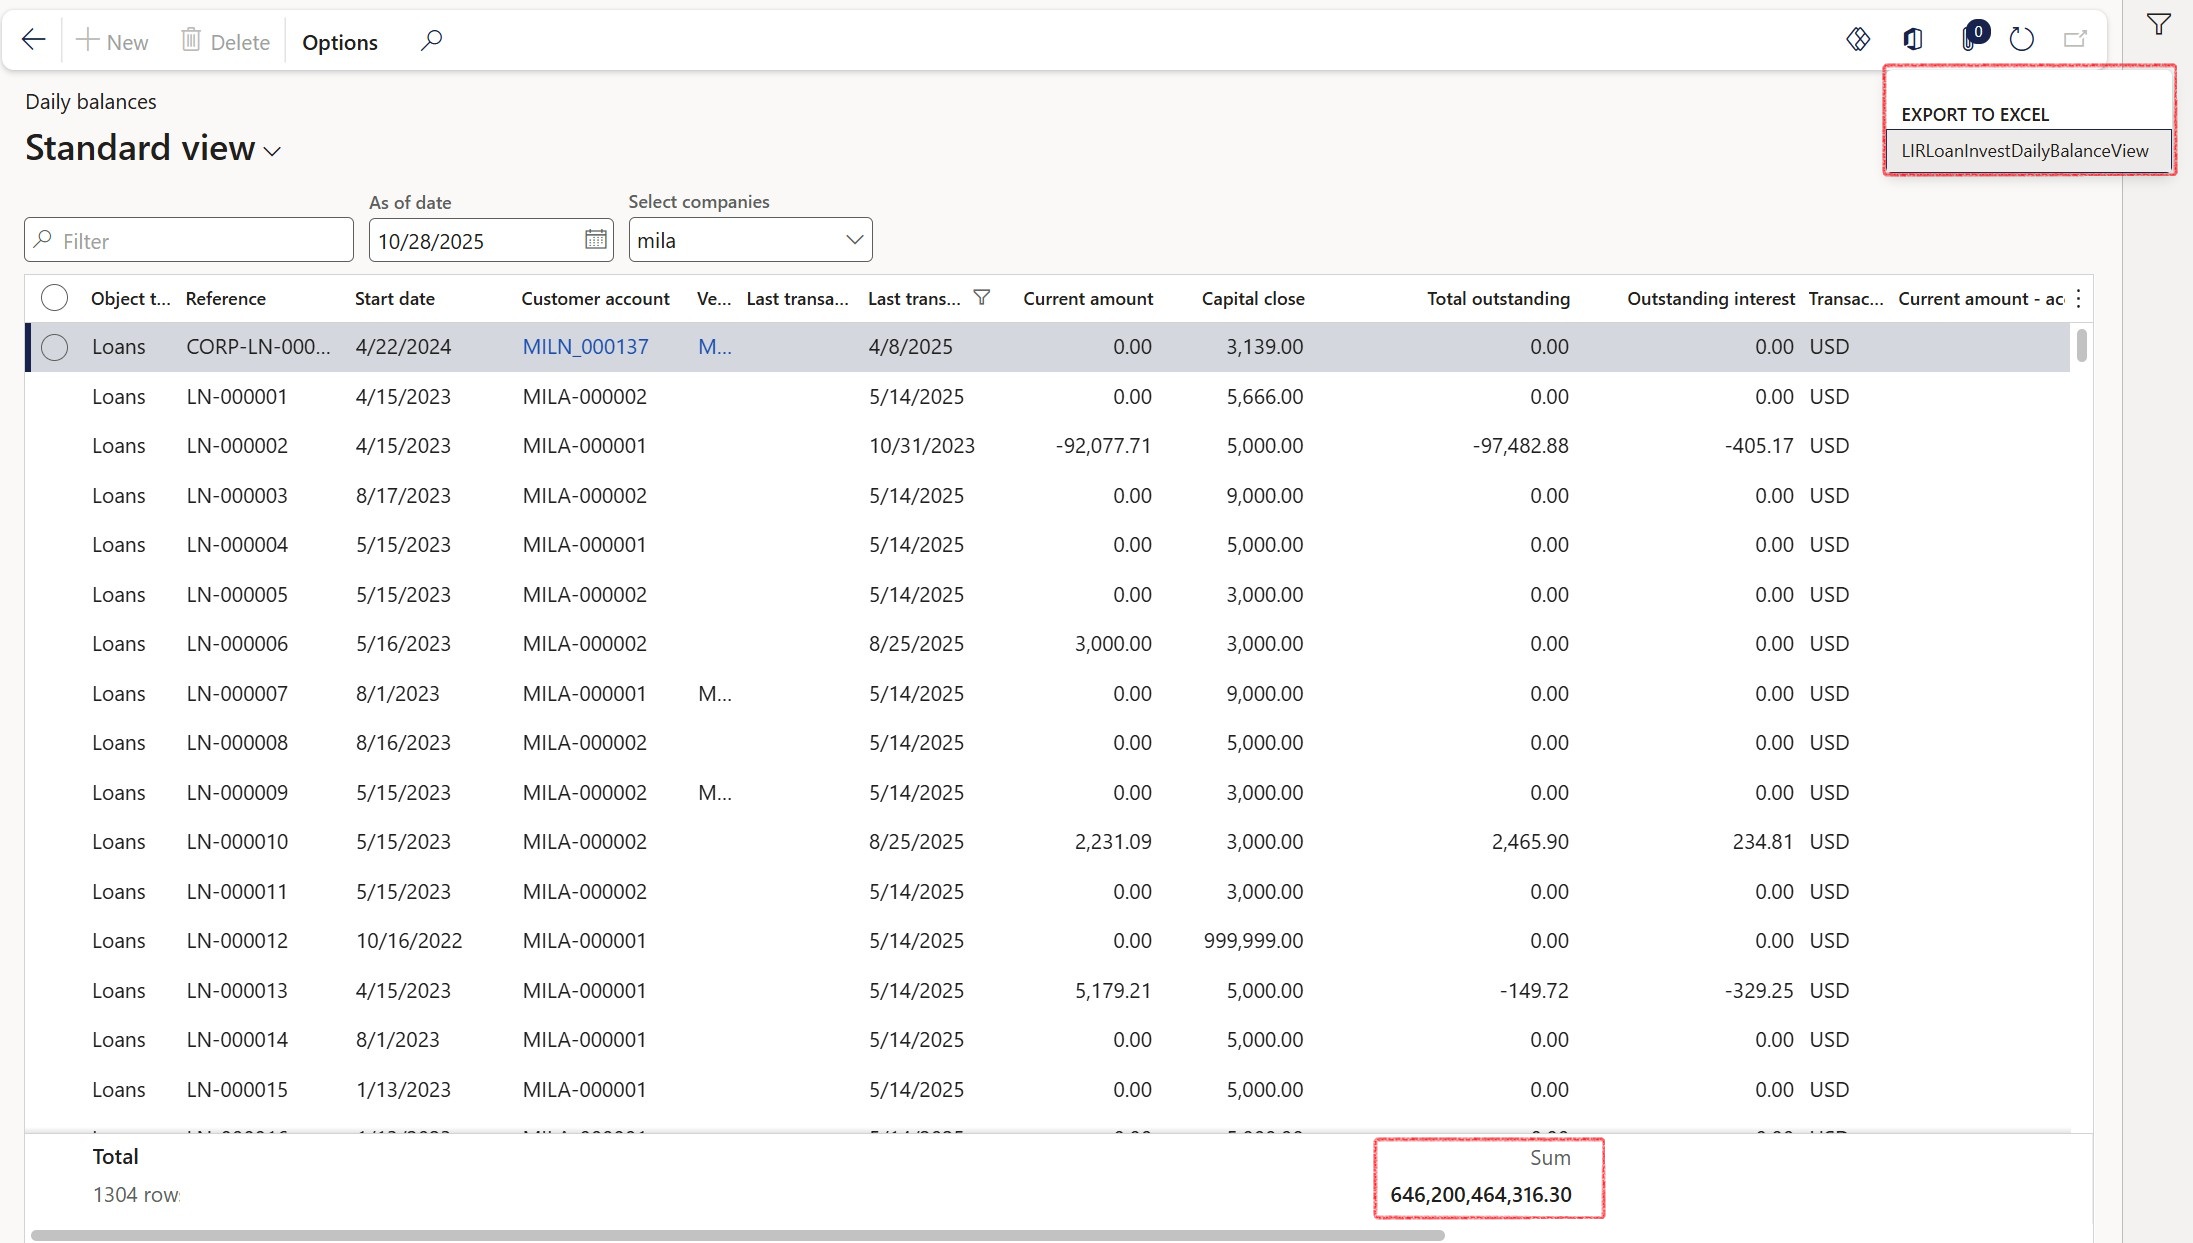Viewport: 2193px width, 1243px height.
Task: Open the grid filter funnel icon
Action: [x=2157, y=24]
